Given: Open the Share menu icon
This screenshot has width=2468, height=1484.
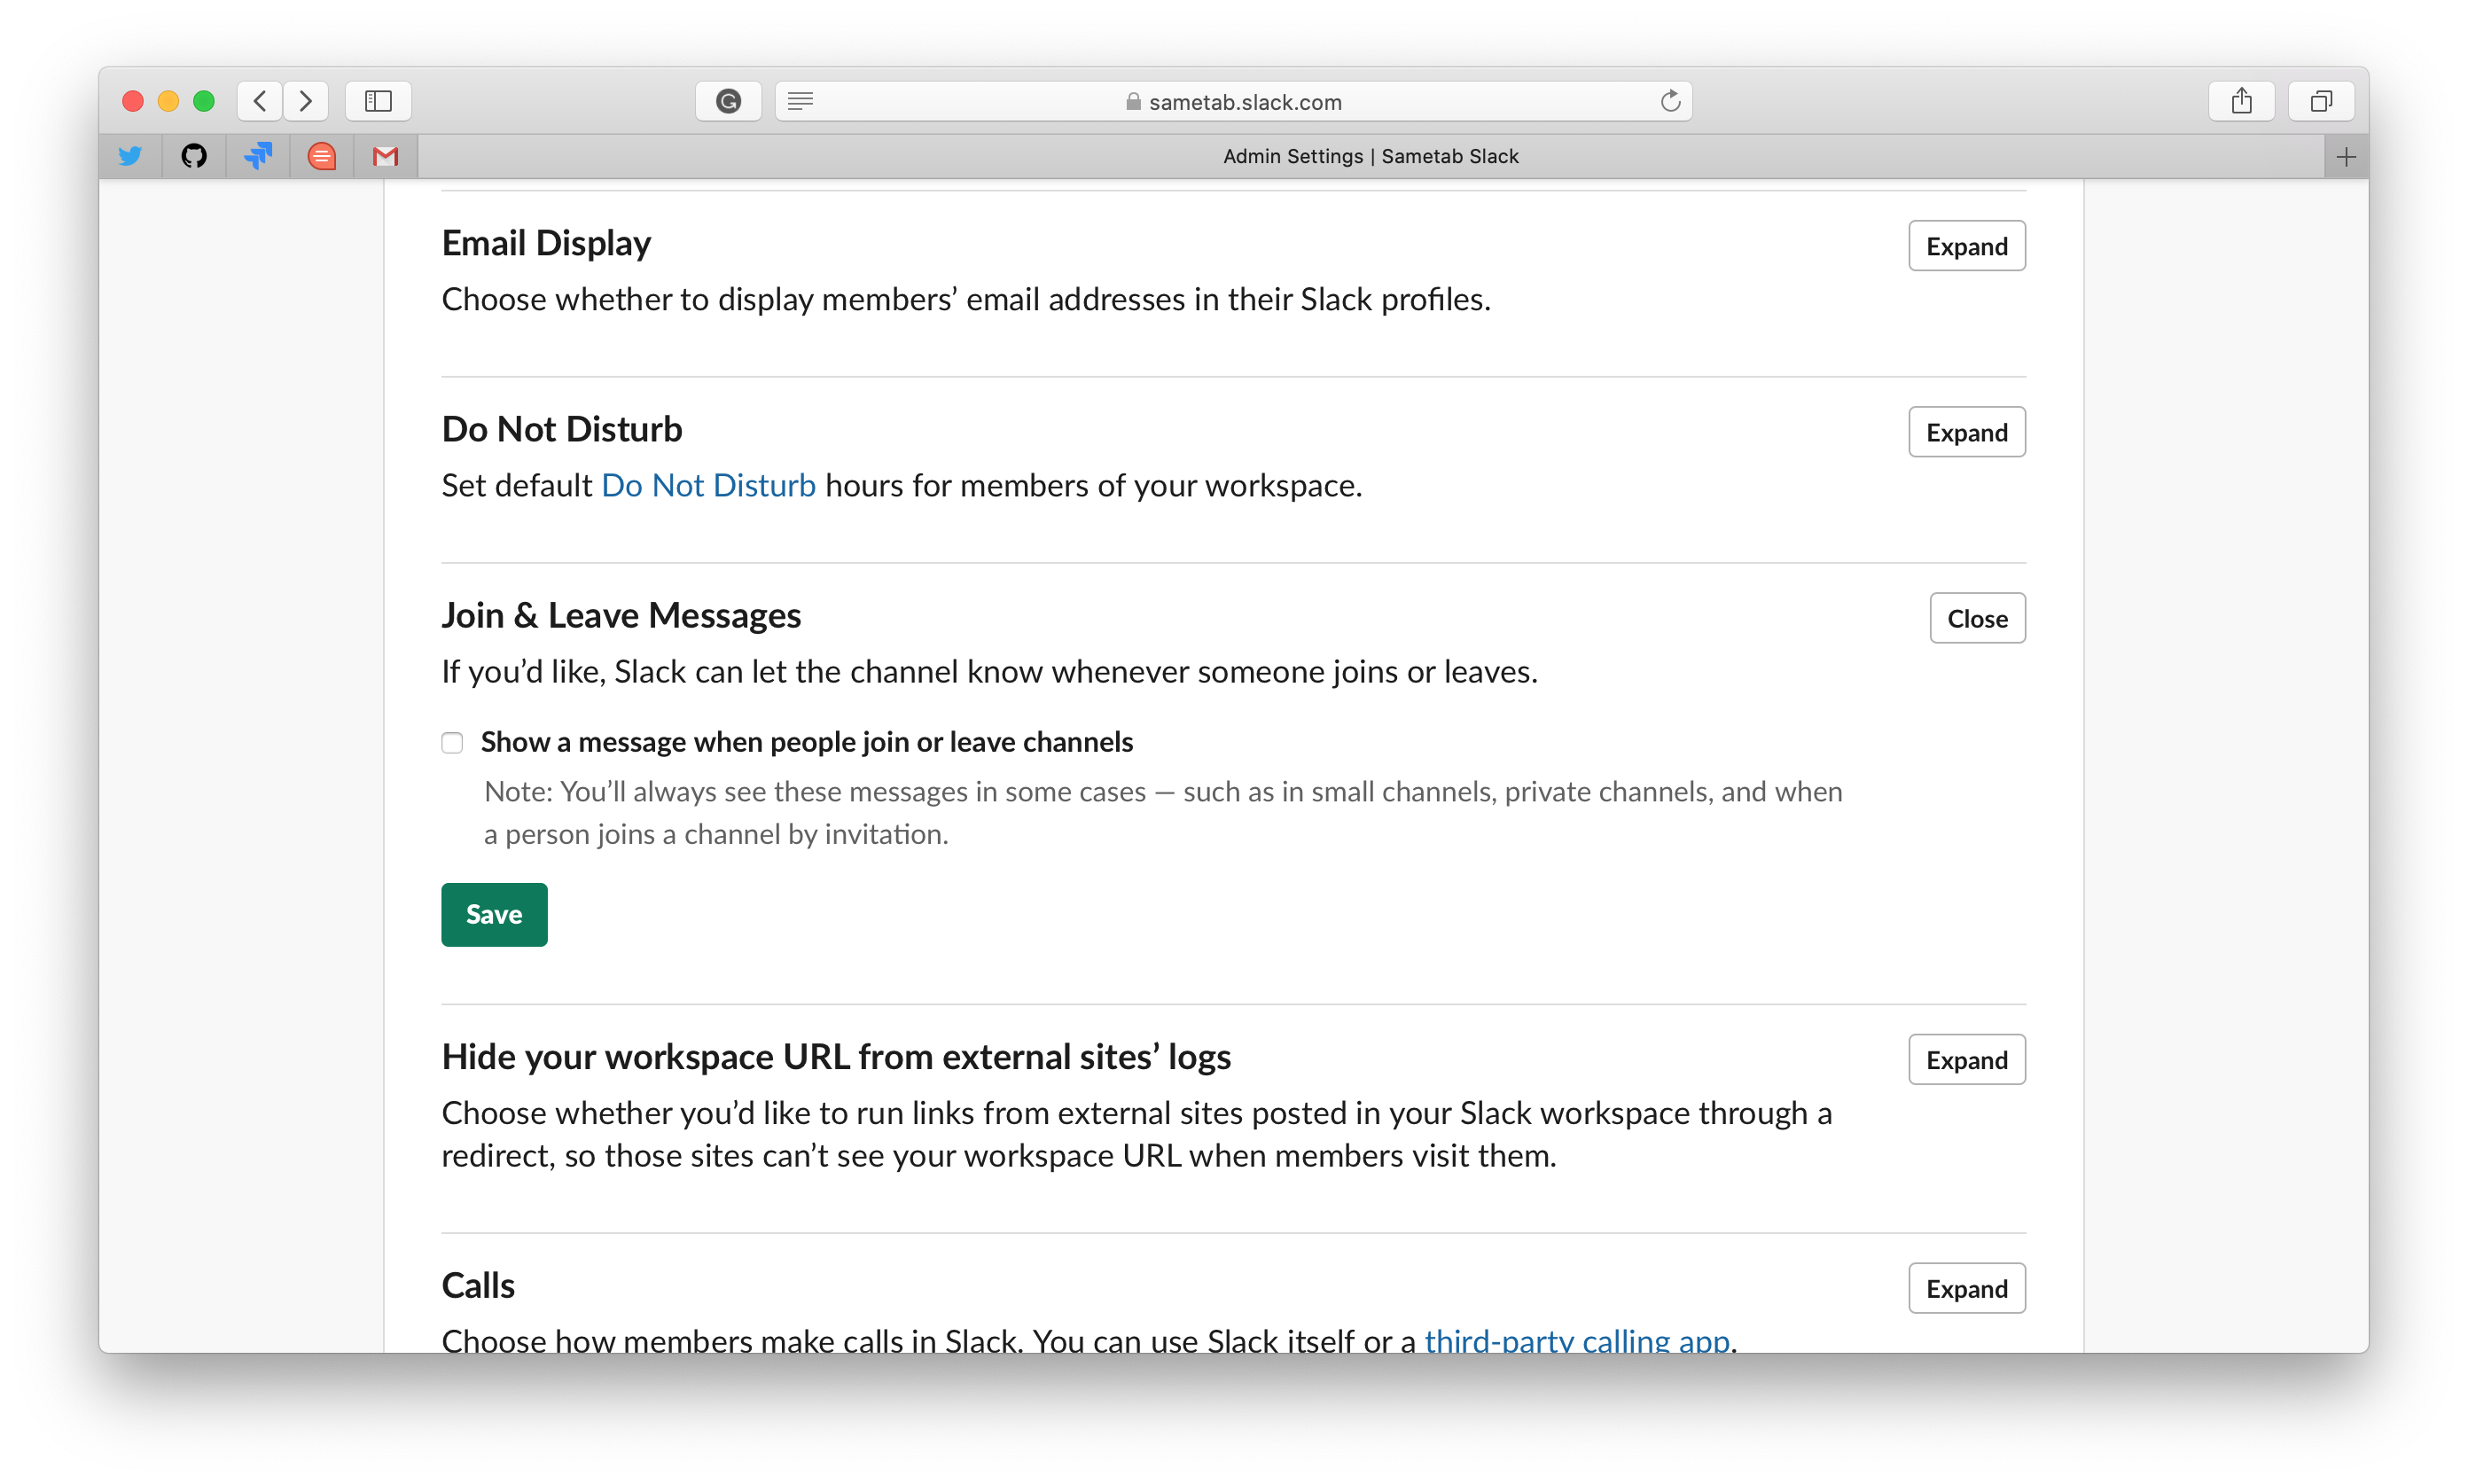Looking at the screenshot, I should pyautogui.click(x=2241, y=101).
